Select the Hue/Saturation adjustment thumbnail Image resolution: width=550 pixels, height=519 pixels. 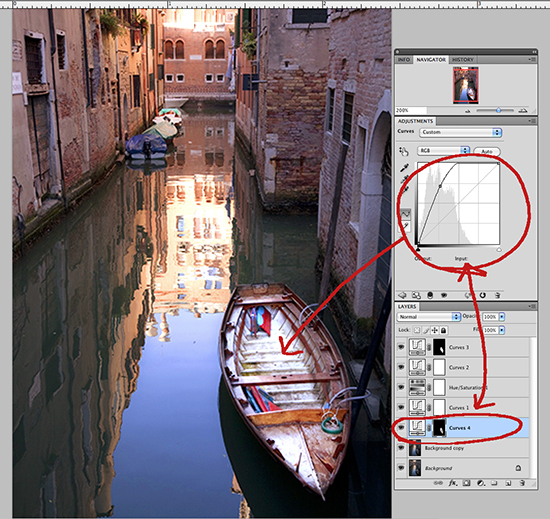point(417,387)
